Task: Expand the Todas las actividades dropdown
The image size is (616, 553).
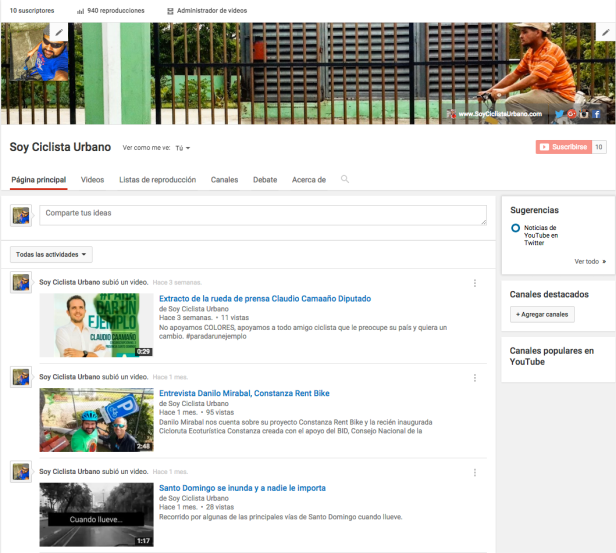Action: click(x=51, y=254)
